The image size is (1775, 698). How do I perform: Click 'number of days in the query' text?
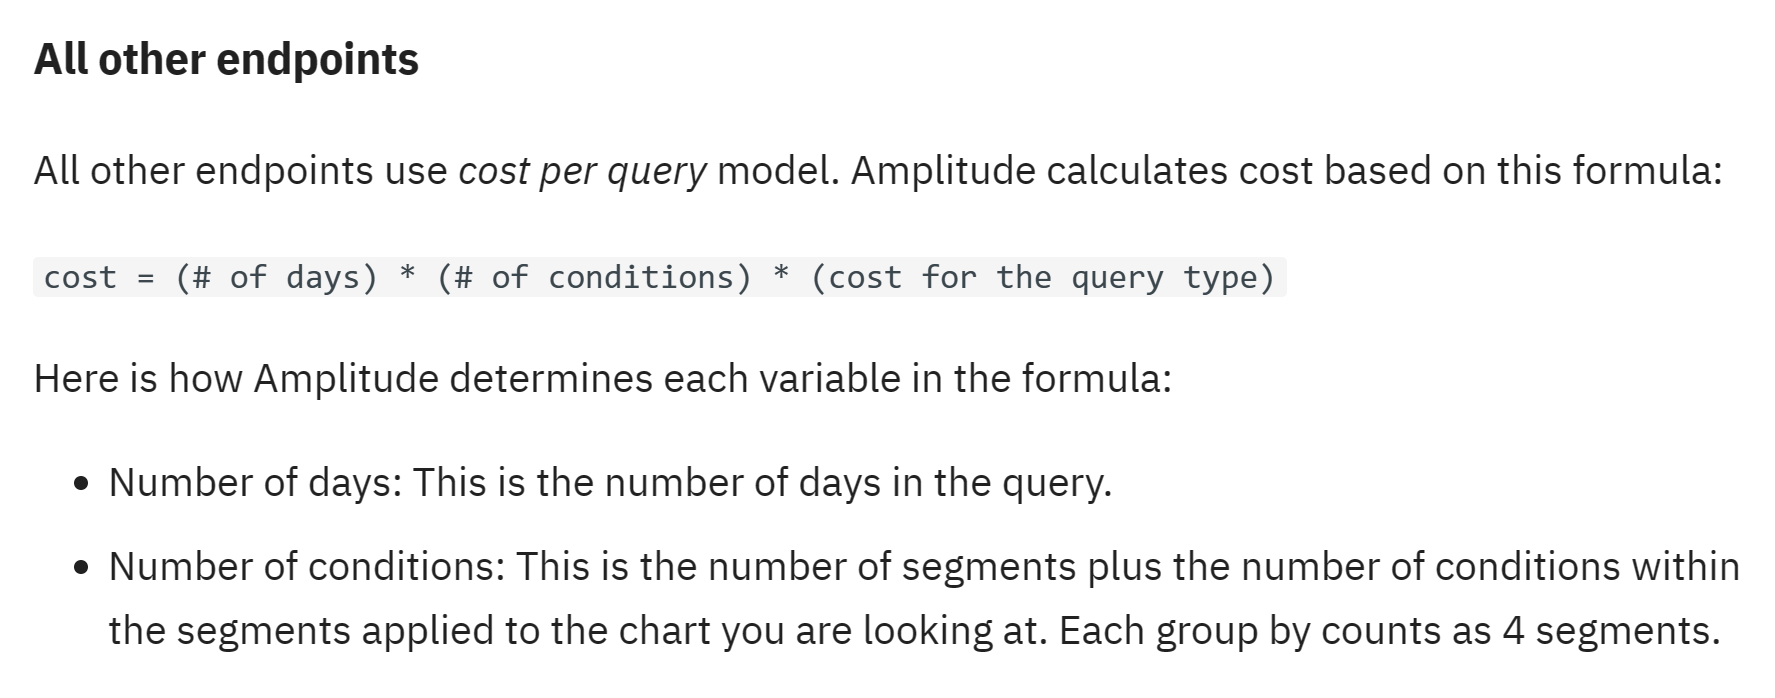(857, 483)
